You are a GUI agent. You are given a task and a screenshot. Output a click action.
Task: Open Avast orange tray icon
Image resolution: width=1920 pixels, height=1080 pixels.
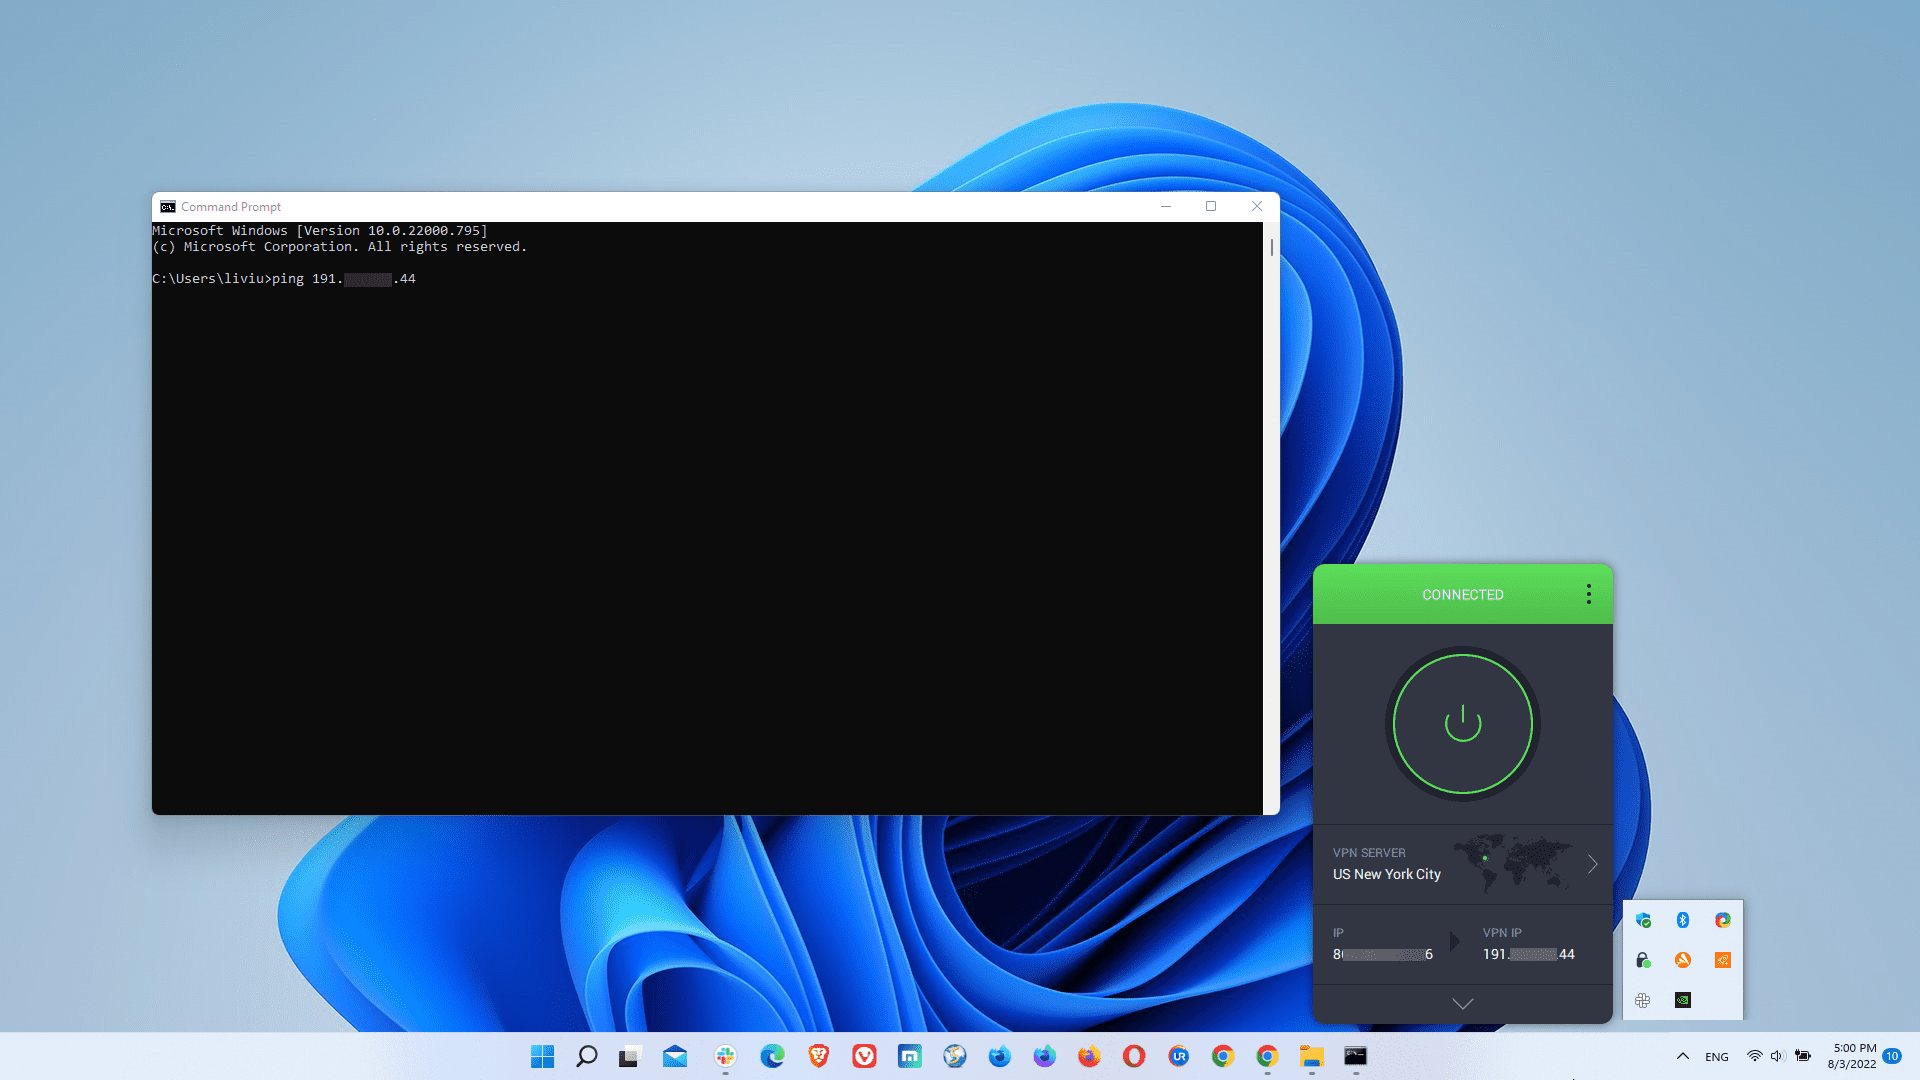point(1683,960)
